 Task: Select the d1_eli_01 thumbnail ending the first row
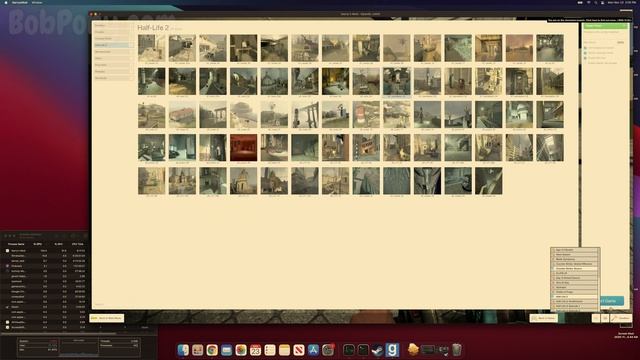[550, 48]
